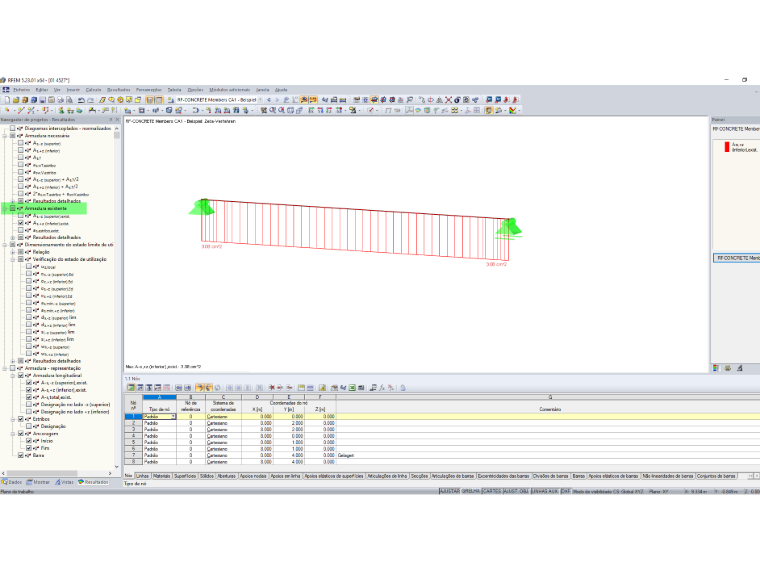The width and height of the screenshot is (760, 570).
Task: Enable the As,-z (superior),exist. checkbox under Armadura existente
Action: [x=21, y=216]
